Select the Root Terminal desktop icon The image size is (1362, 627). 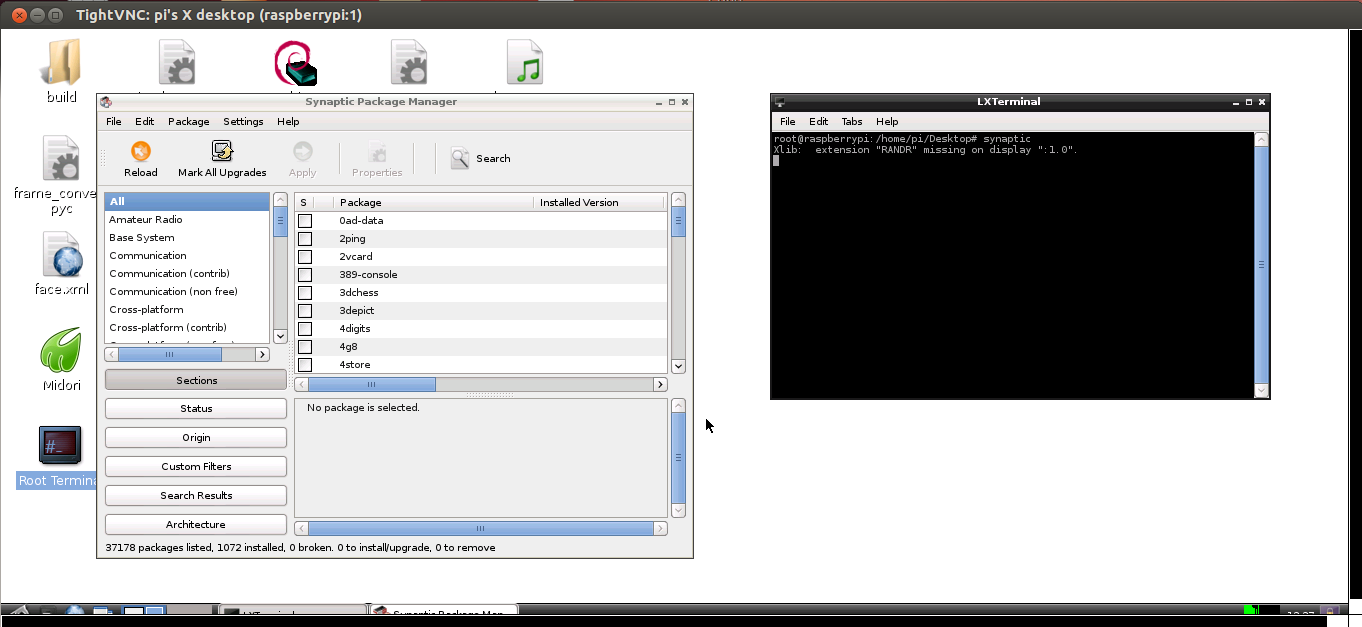tap(60, 446)
